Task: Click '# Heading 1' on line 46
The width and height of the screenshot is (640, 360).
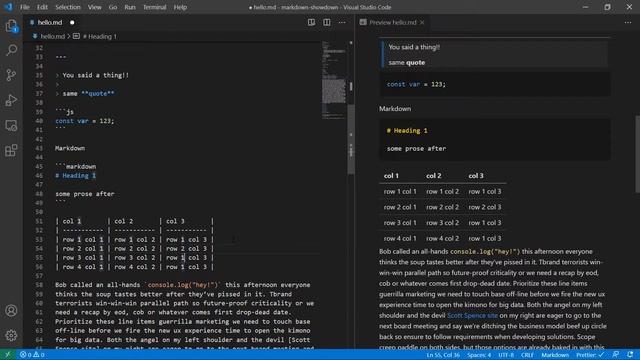Action: click(76, 176)
